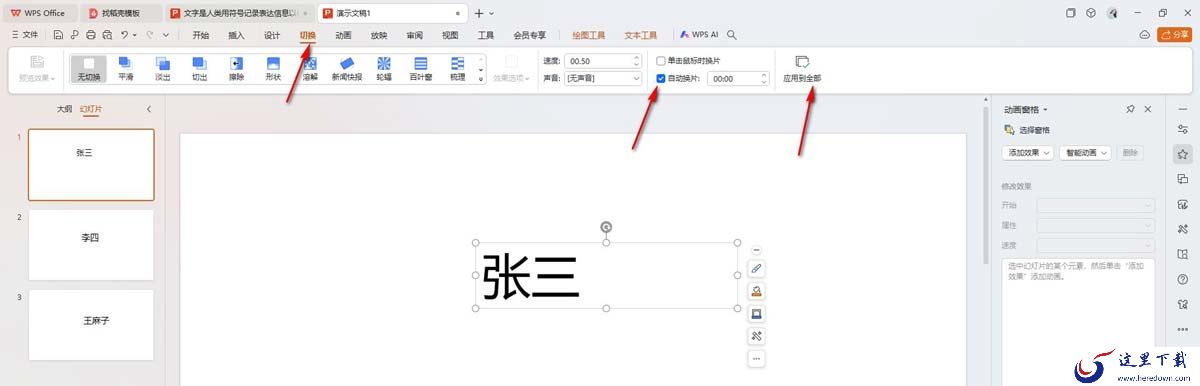Click 应用到全部 apply to all button
The width and height of the screenshot is (1200, 386).
802,69
